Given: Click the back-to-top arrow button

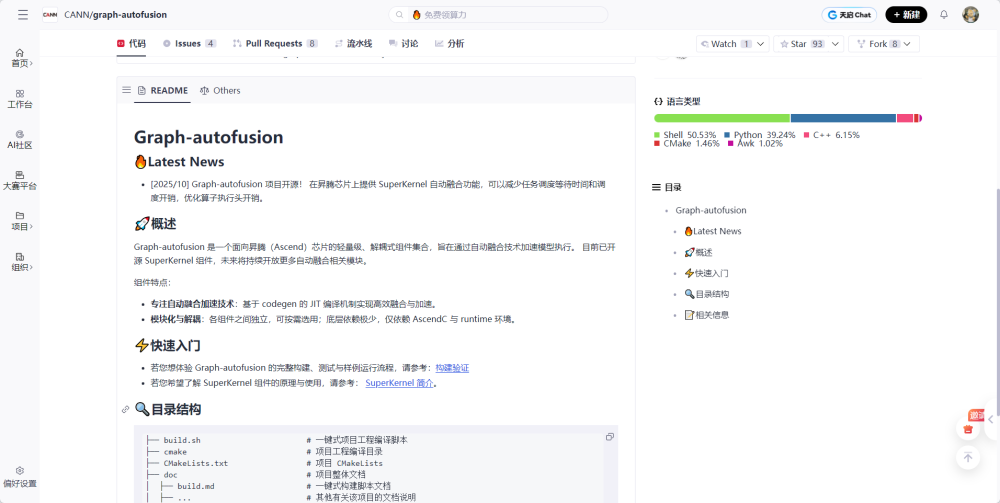Looking at the screenshot, I should click(x=967, y=457).
